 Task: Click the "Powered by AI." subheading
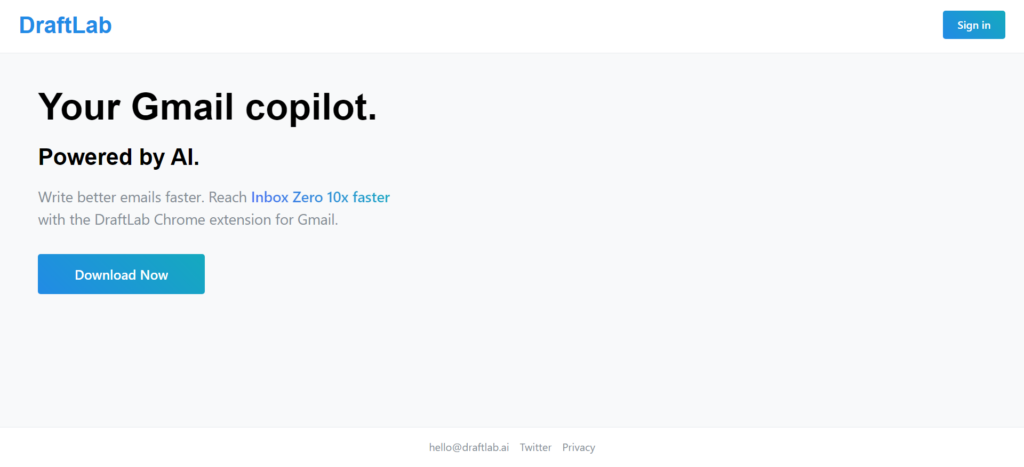click(119, 157)
